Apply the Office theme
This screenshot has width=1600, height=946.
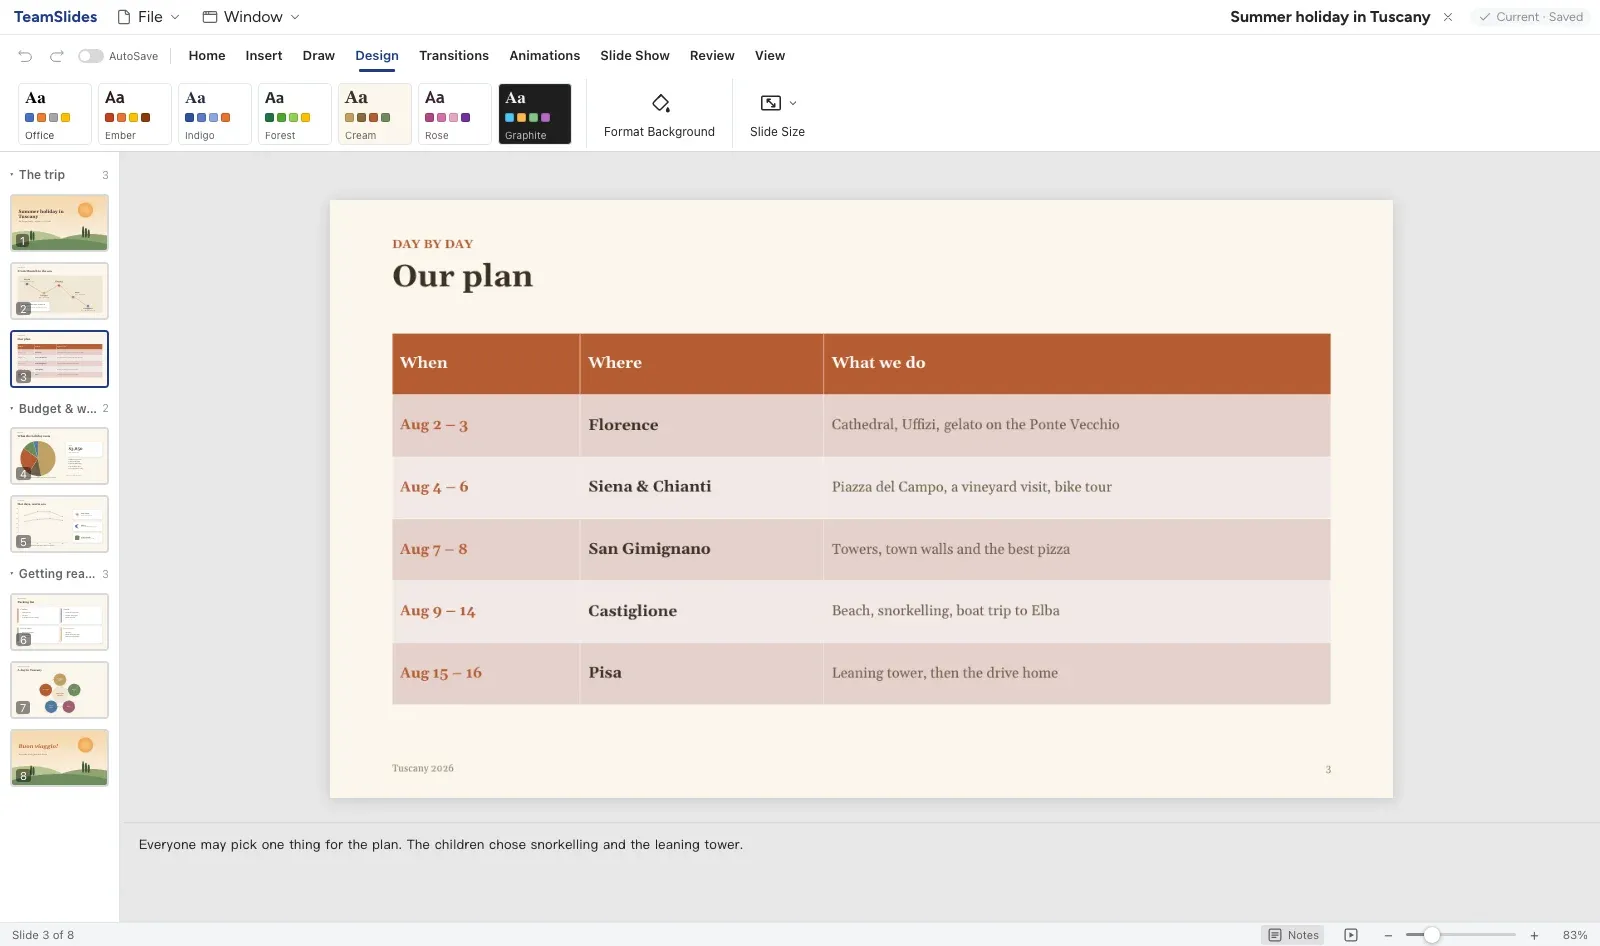coord(55,114)
